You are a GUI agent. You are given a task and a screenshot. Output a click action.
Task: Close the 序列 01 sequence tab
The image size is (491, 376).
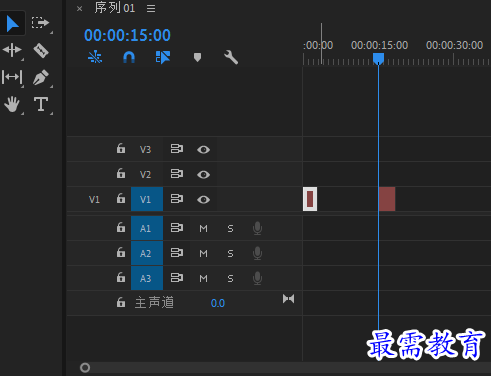79,9
